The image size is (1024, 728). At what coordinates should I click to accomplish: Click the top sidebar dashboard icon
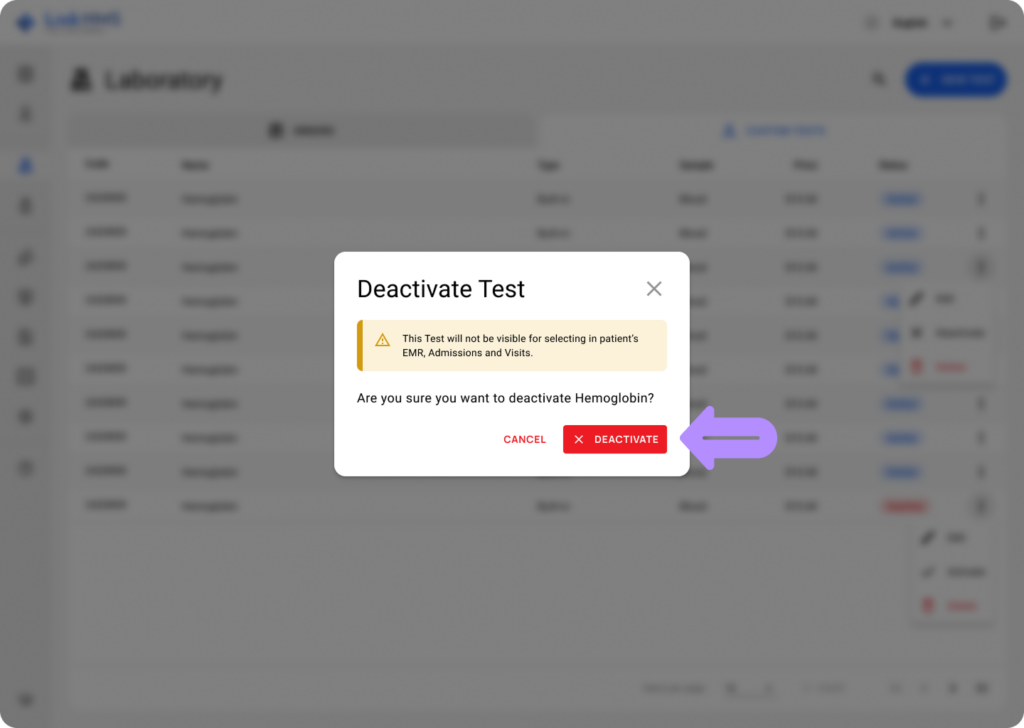coord(26,73)
